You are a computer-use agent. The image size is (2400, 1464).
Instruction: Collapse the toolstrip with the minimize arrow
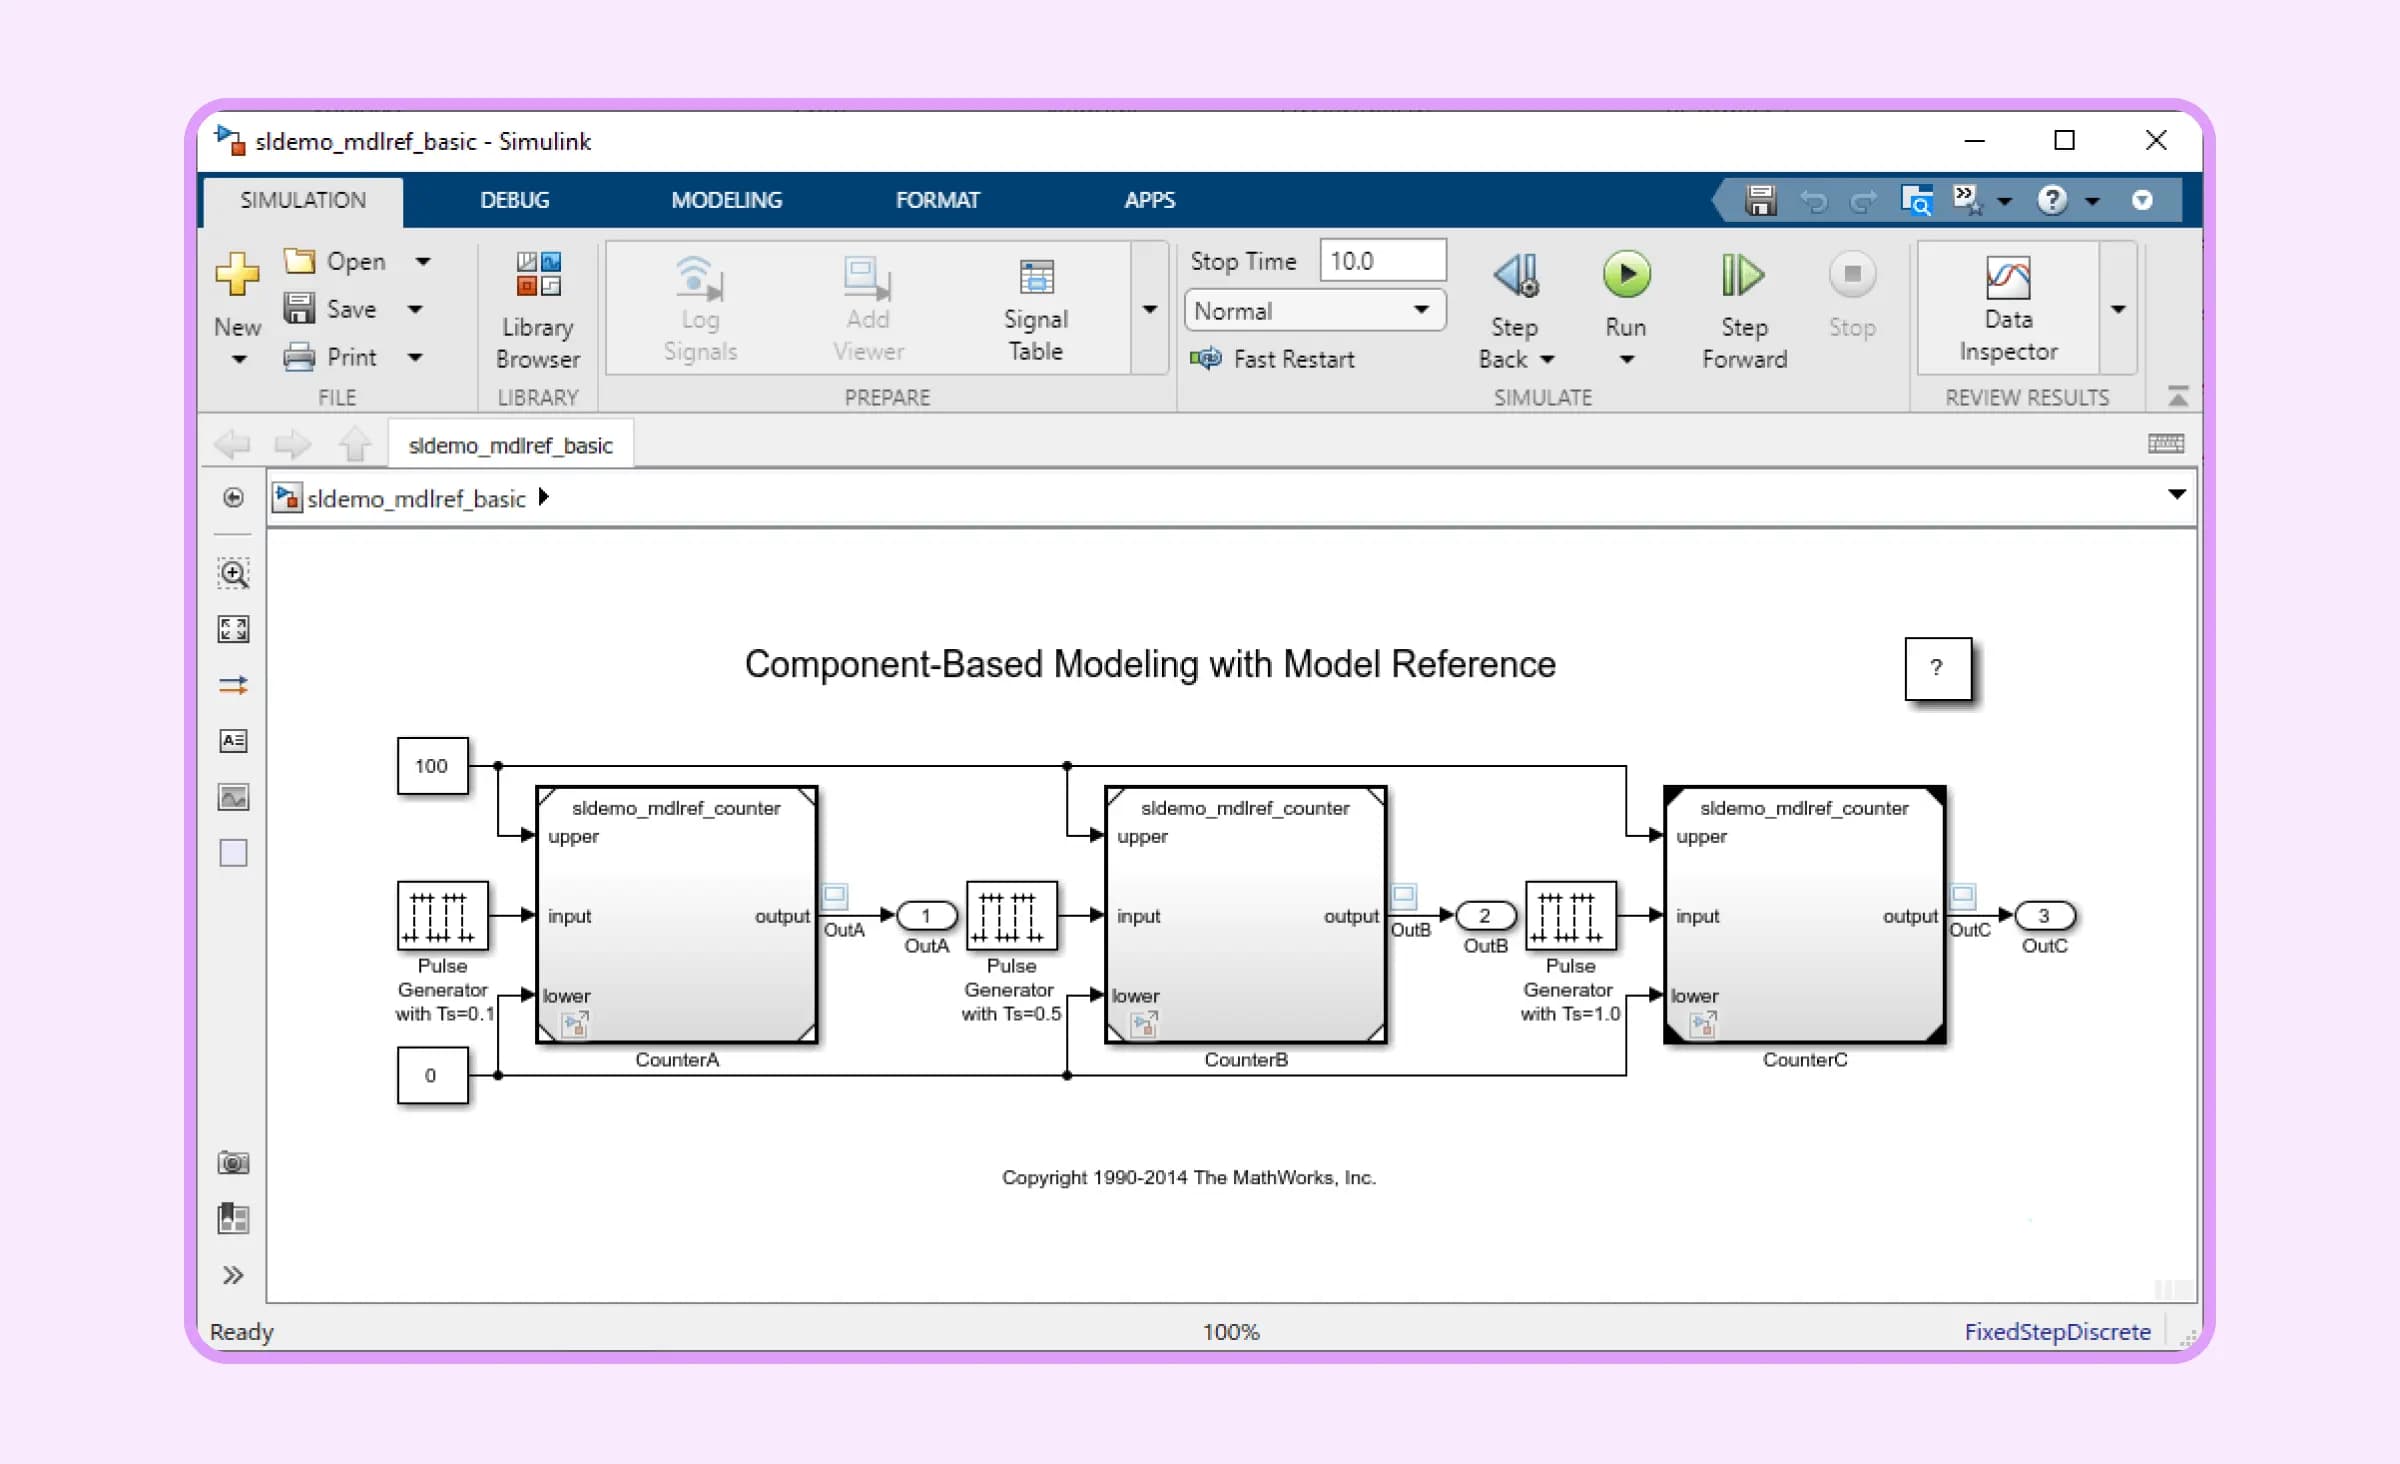(2178, 396)
